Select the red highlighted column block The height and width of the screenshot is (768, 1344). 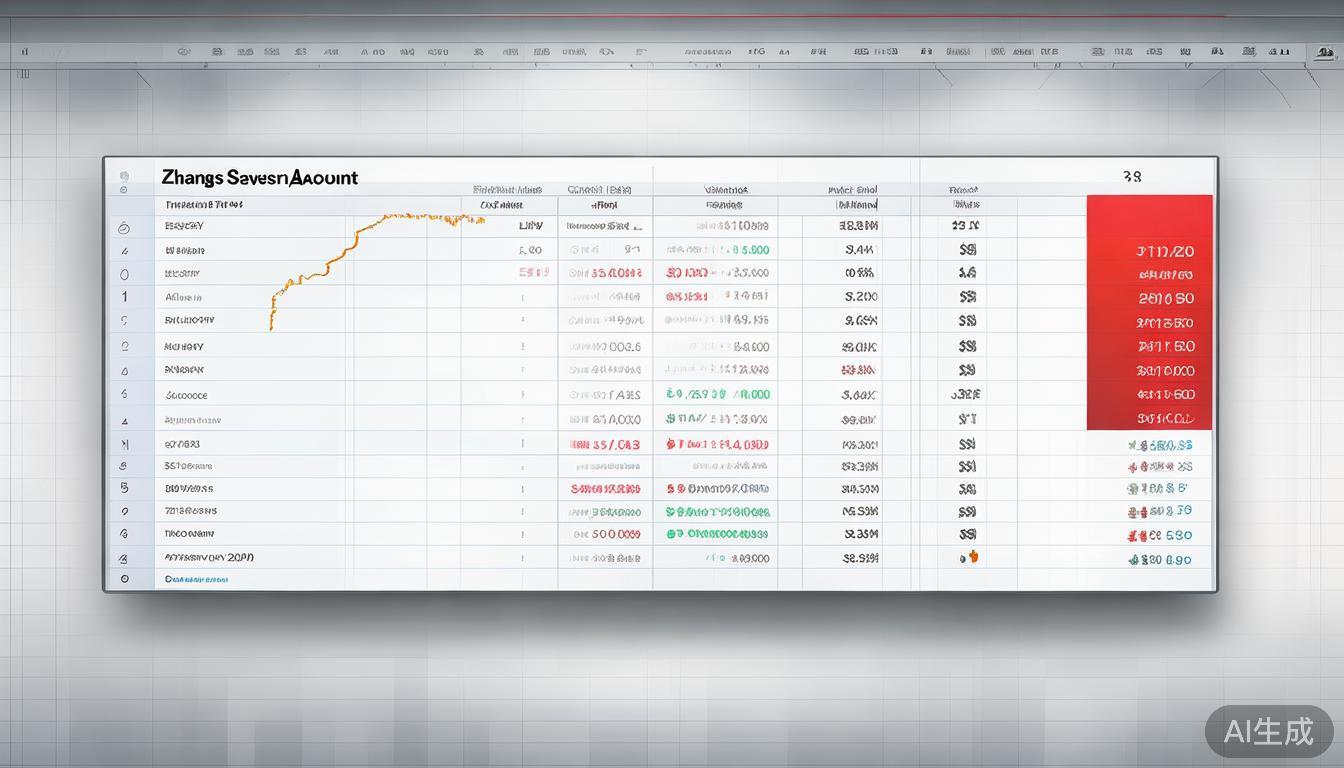(1148, 312)
